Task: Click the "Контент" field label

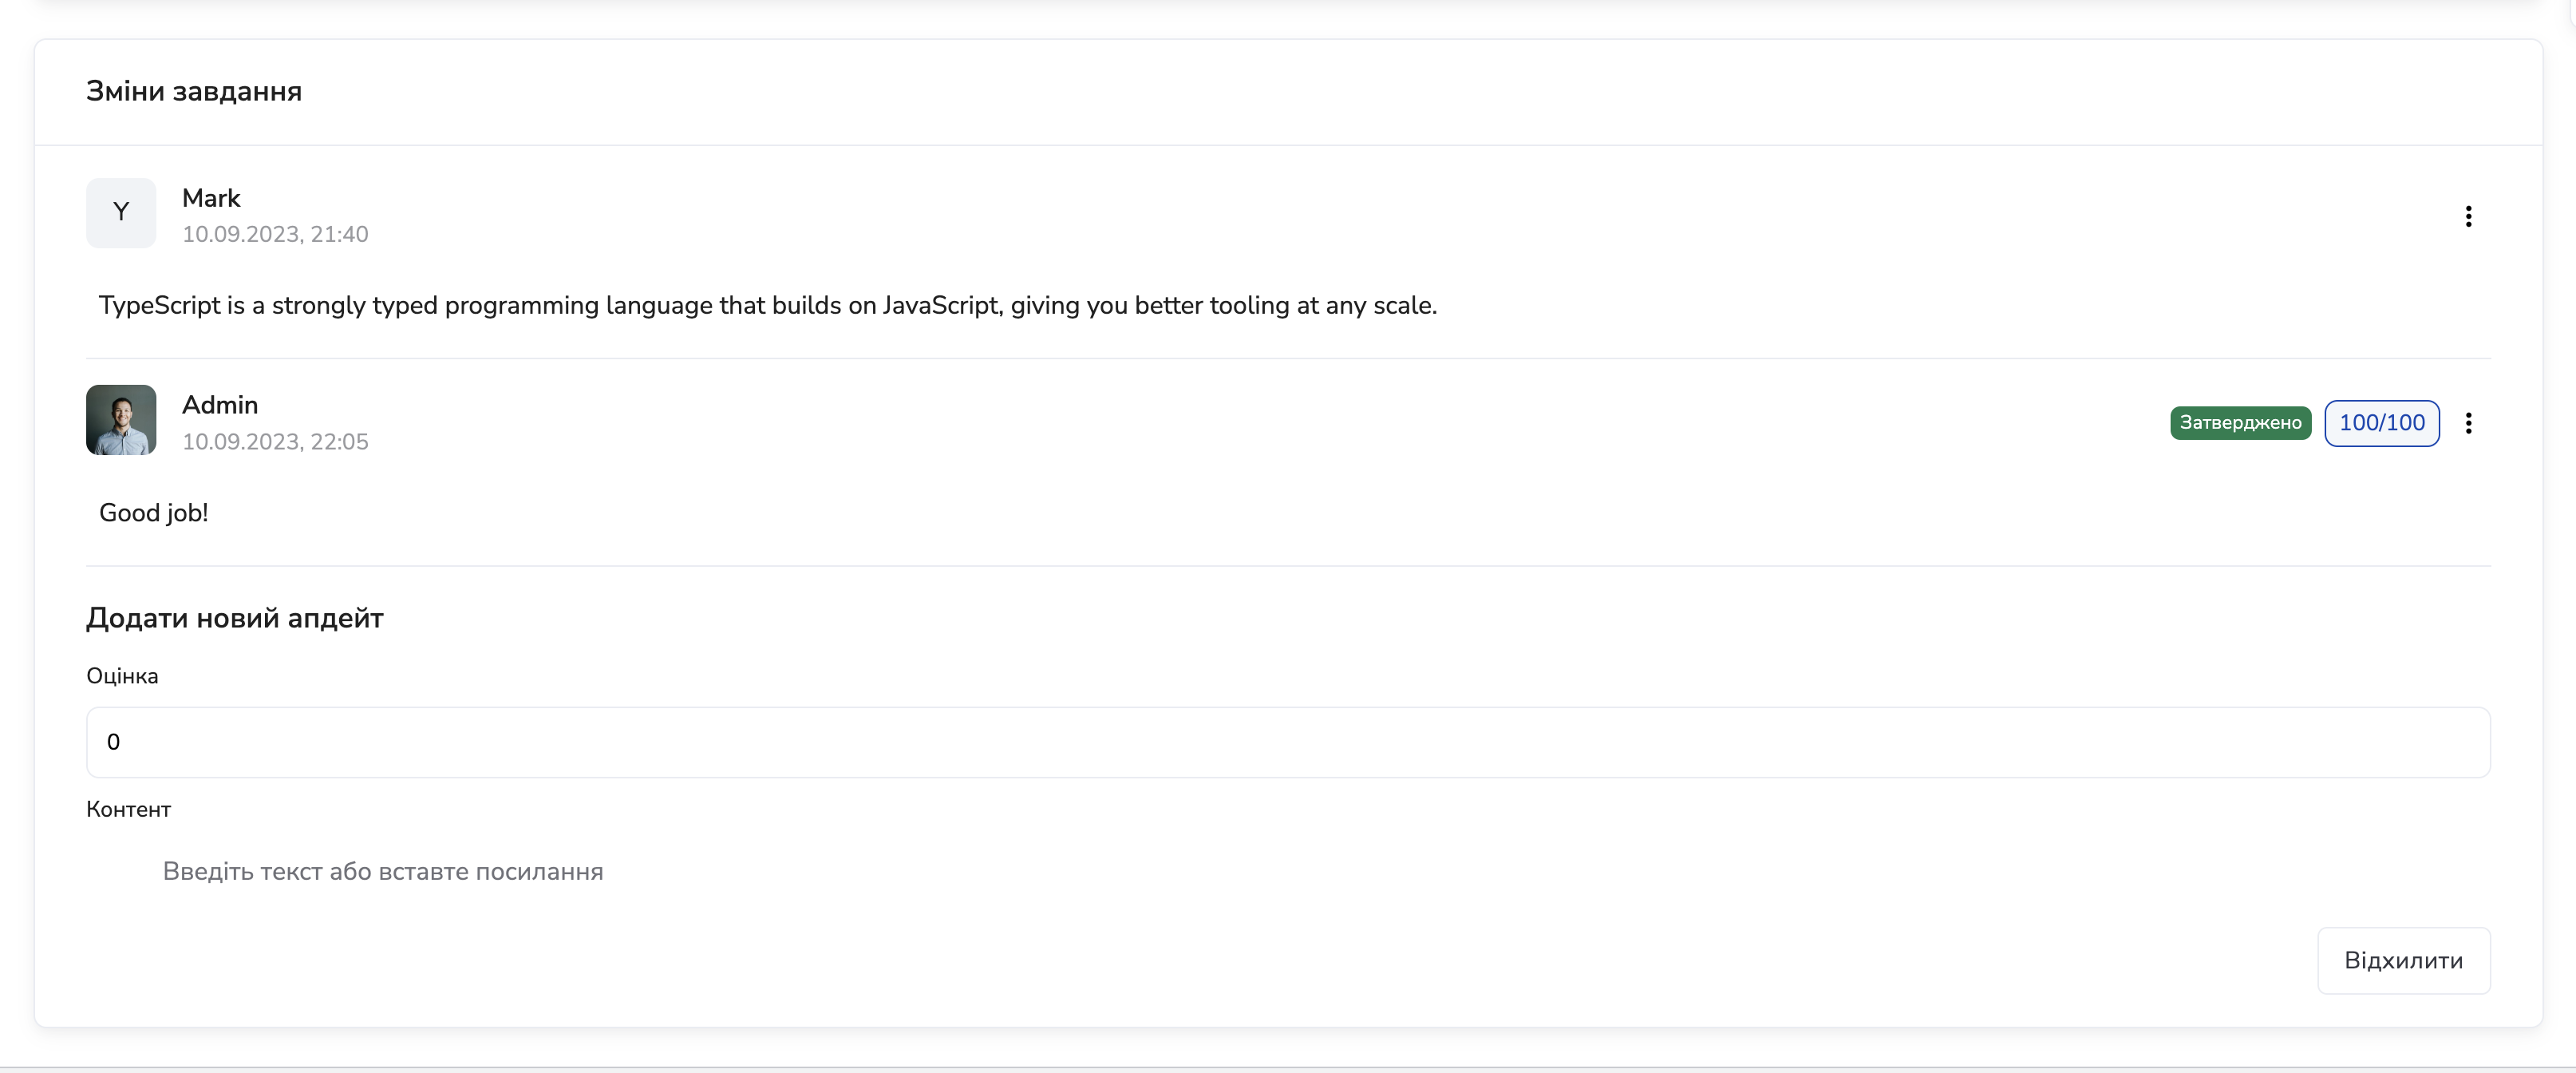Action: 129,809
